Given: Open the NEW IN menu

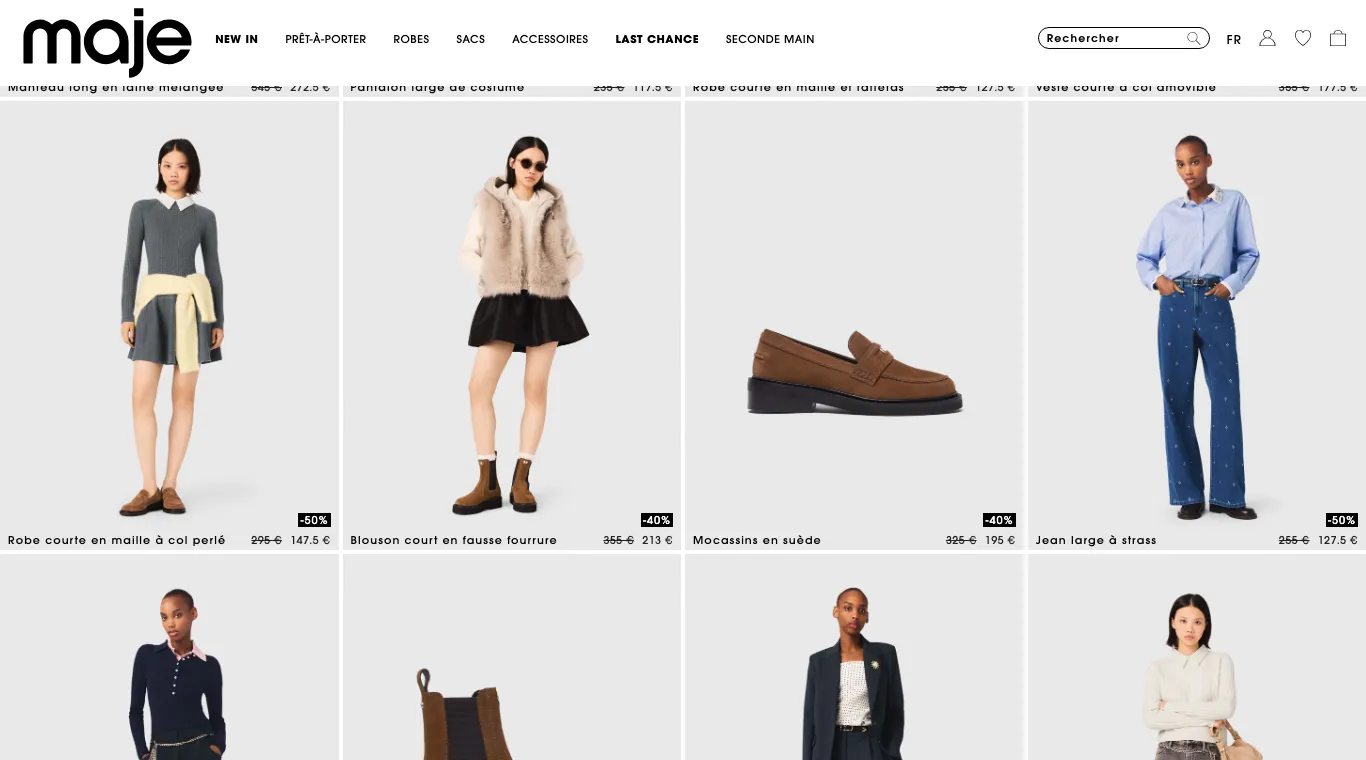Looking at the screenshot, I should click(x=237, y=39).
